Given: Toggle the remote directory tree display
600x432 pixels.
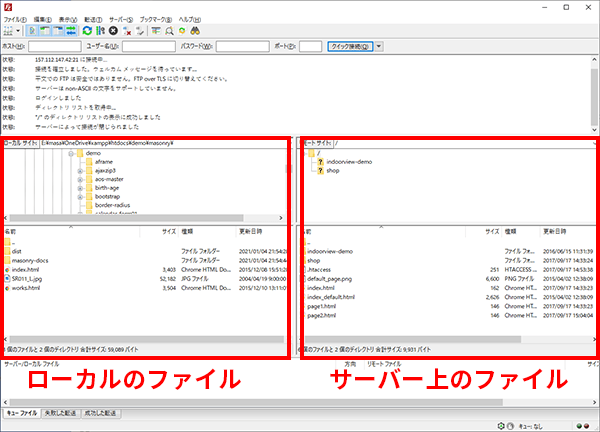Looking at the screenshot, I should click(58, 31).
